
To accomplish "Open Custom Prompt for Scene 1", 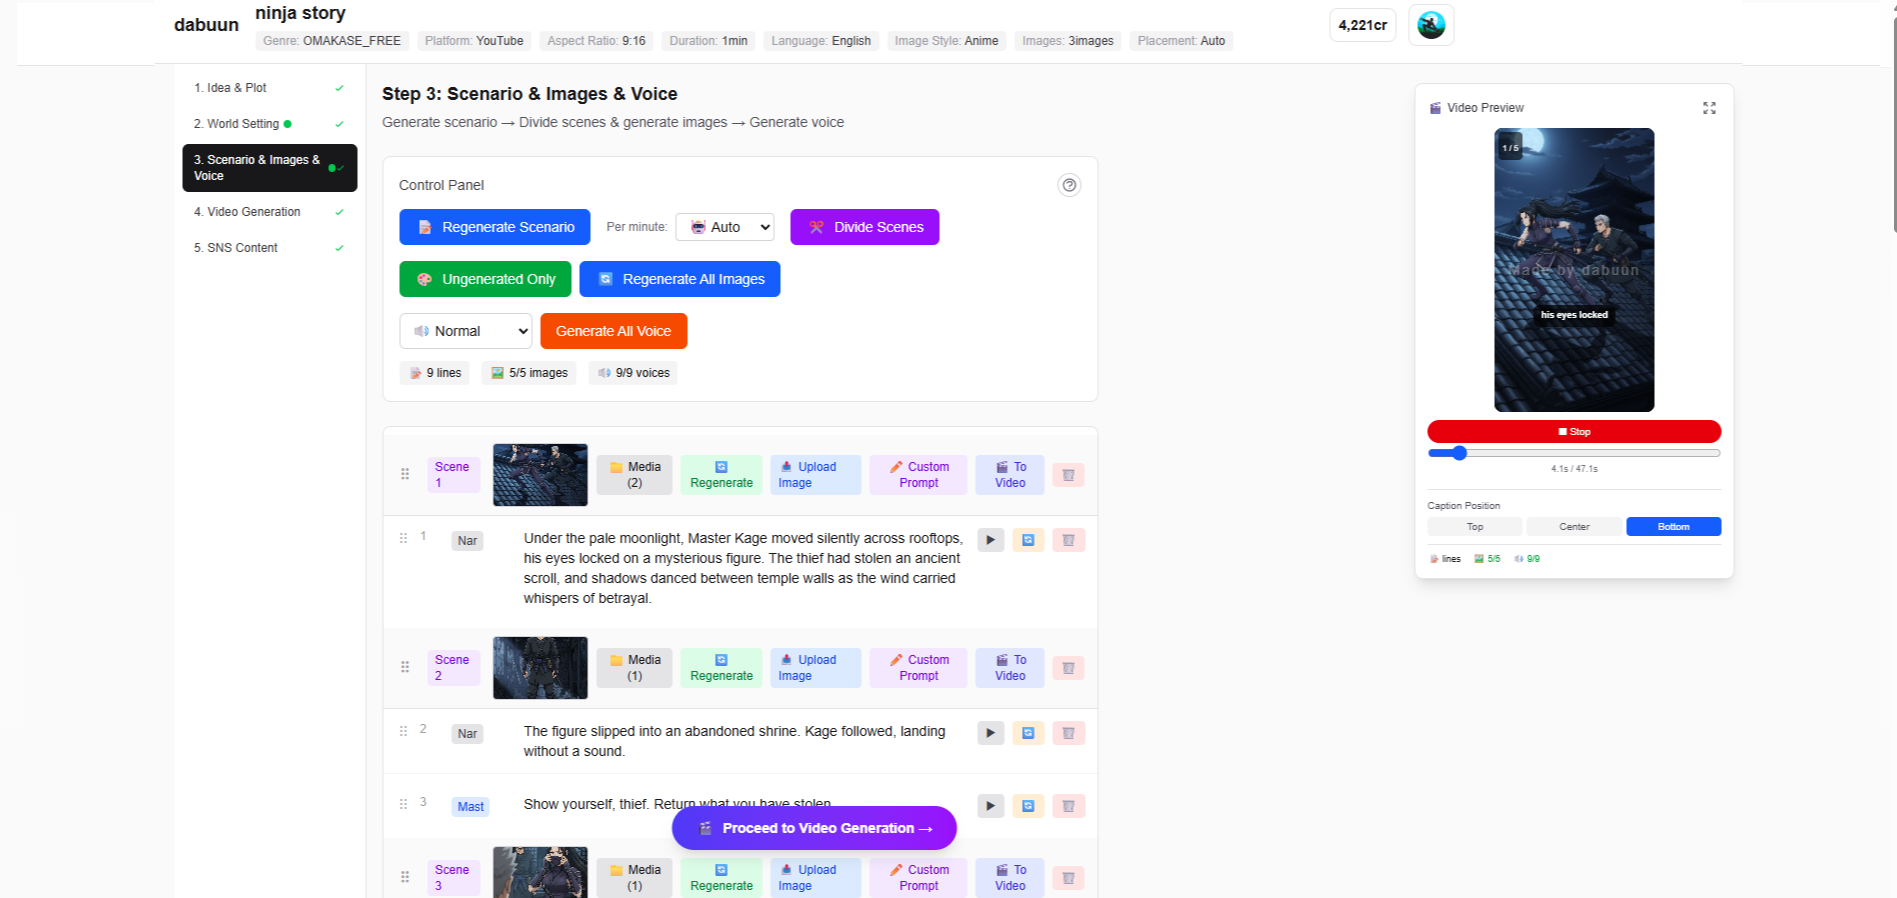I will coord(918,475).
